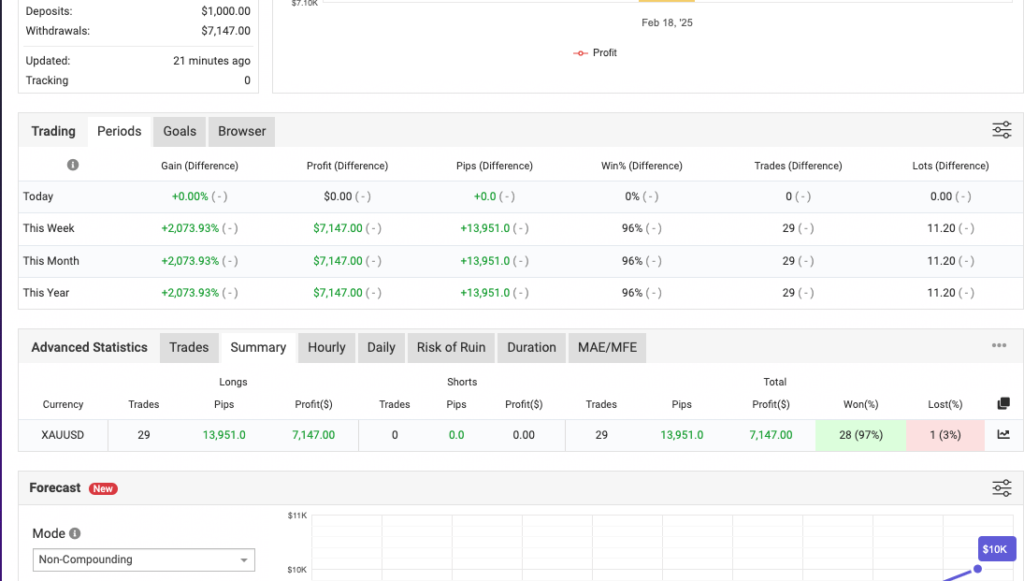The height and width of the screenshot is (581, 1024).
Task: Open the Trades tab in Advanced Statistics
Action: [189, 347]
